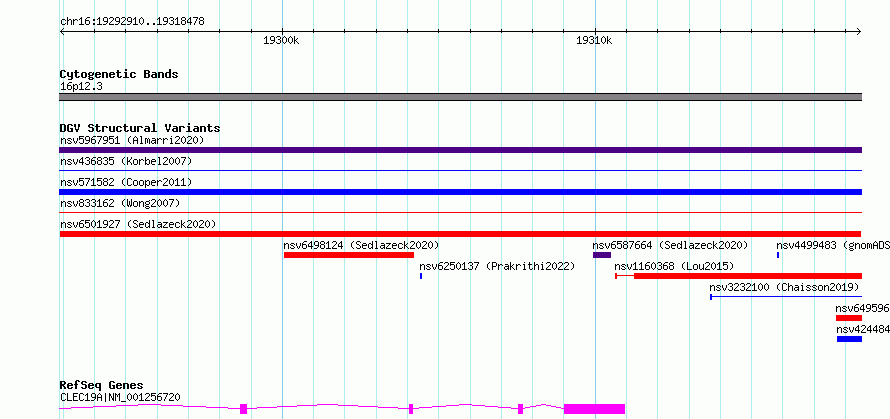The image size is (890, 419).
Task: Select the thick blue nsv571582 variant bar
Action: point(460,192)
